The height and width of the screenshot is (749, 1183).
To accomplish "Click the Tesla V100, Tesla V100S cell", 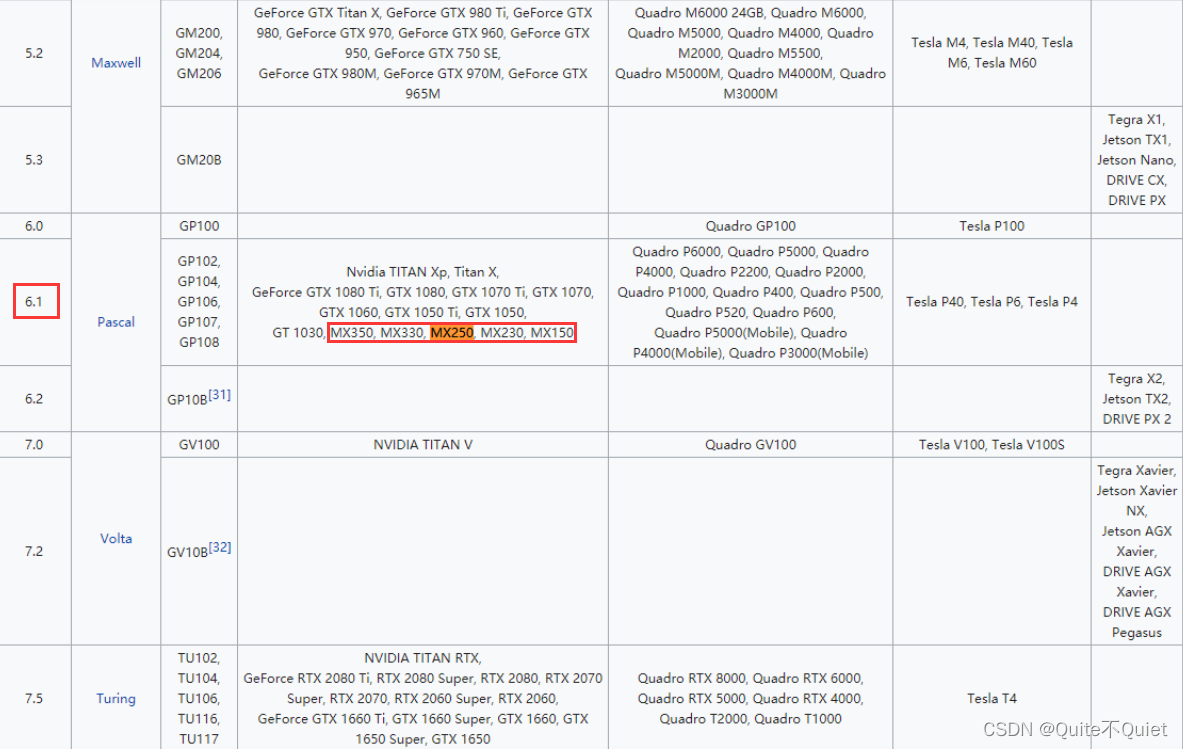I will tap(992, 445).
